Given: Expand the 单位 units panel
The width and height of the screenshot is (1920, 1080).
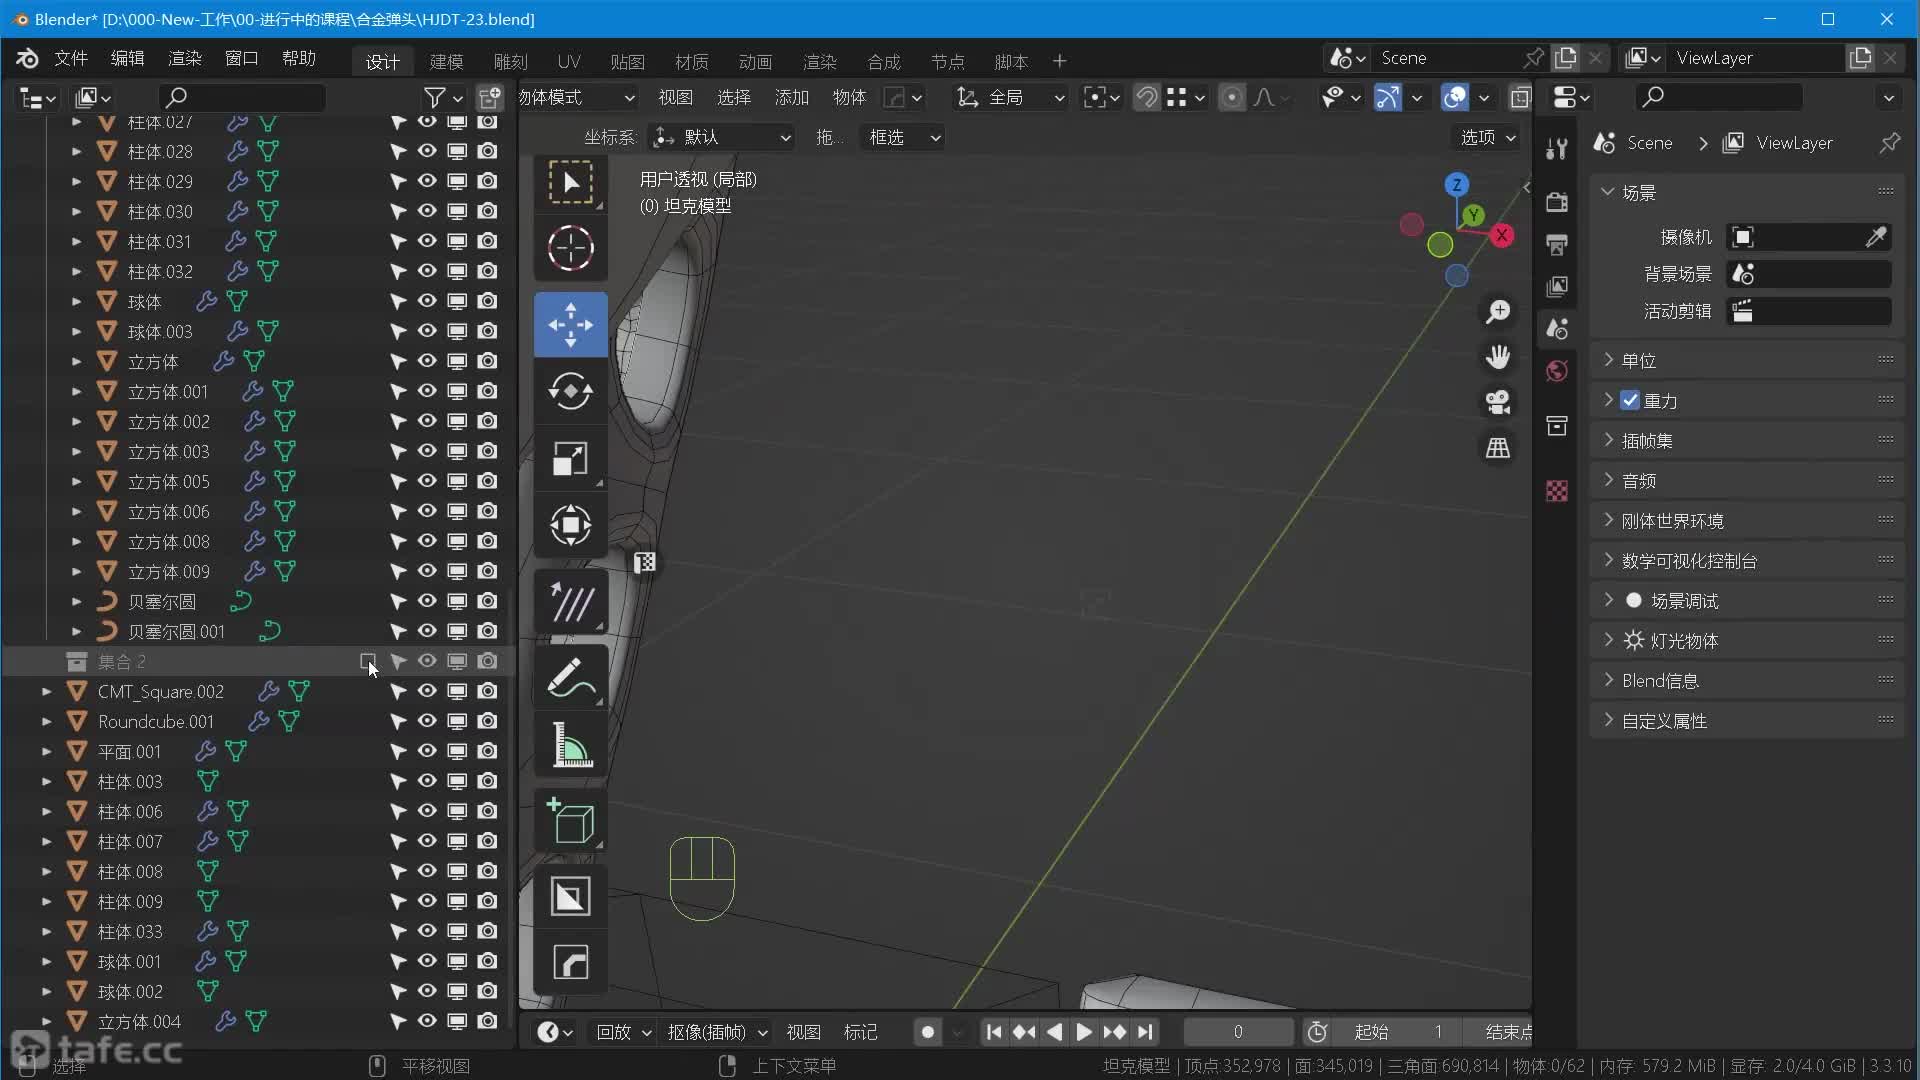Looking at the screenshot, I should point(1639,361).
